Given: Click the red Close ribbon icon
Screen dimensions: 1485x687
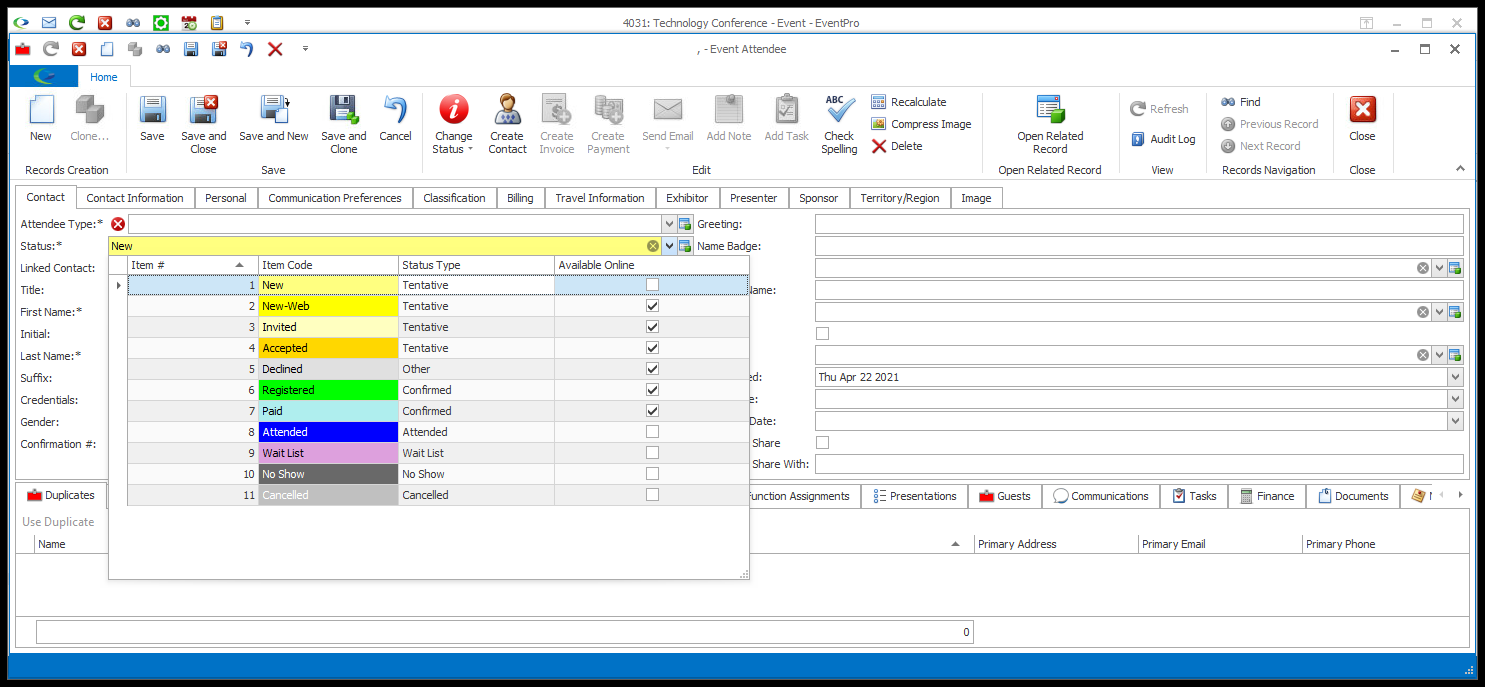Looking at the screenshot, I should pyautogui.click(x=1362, y=110).
